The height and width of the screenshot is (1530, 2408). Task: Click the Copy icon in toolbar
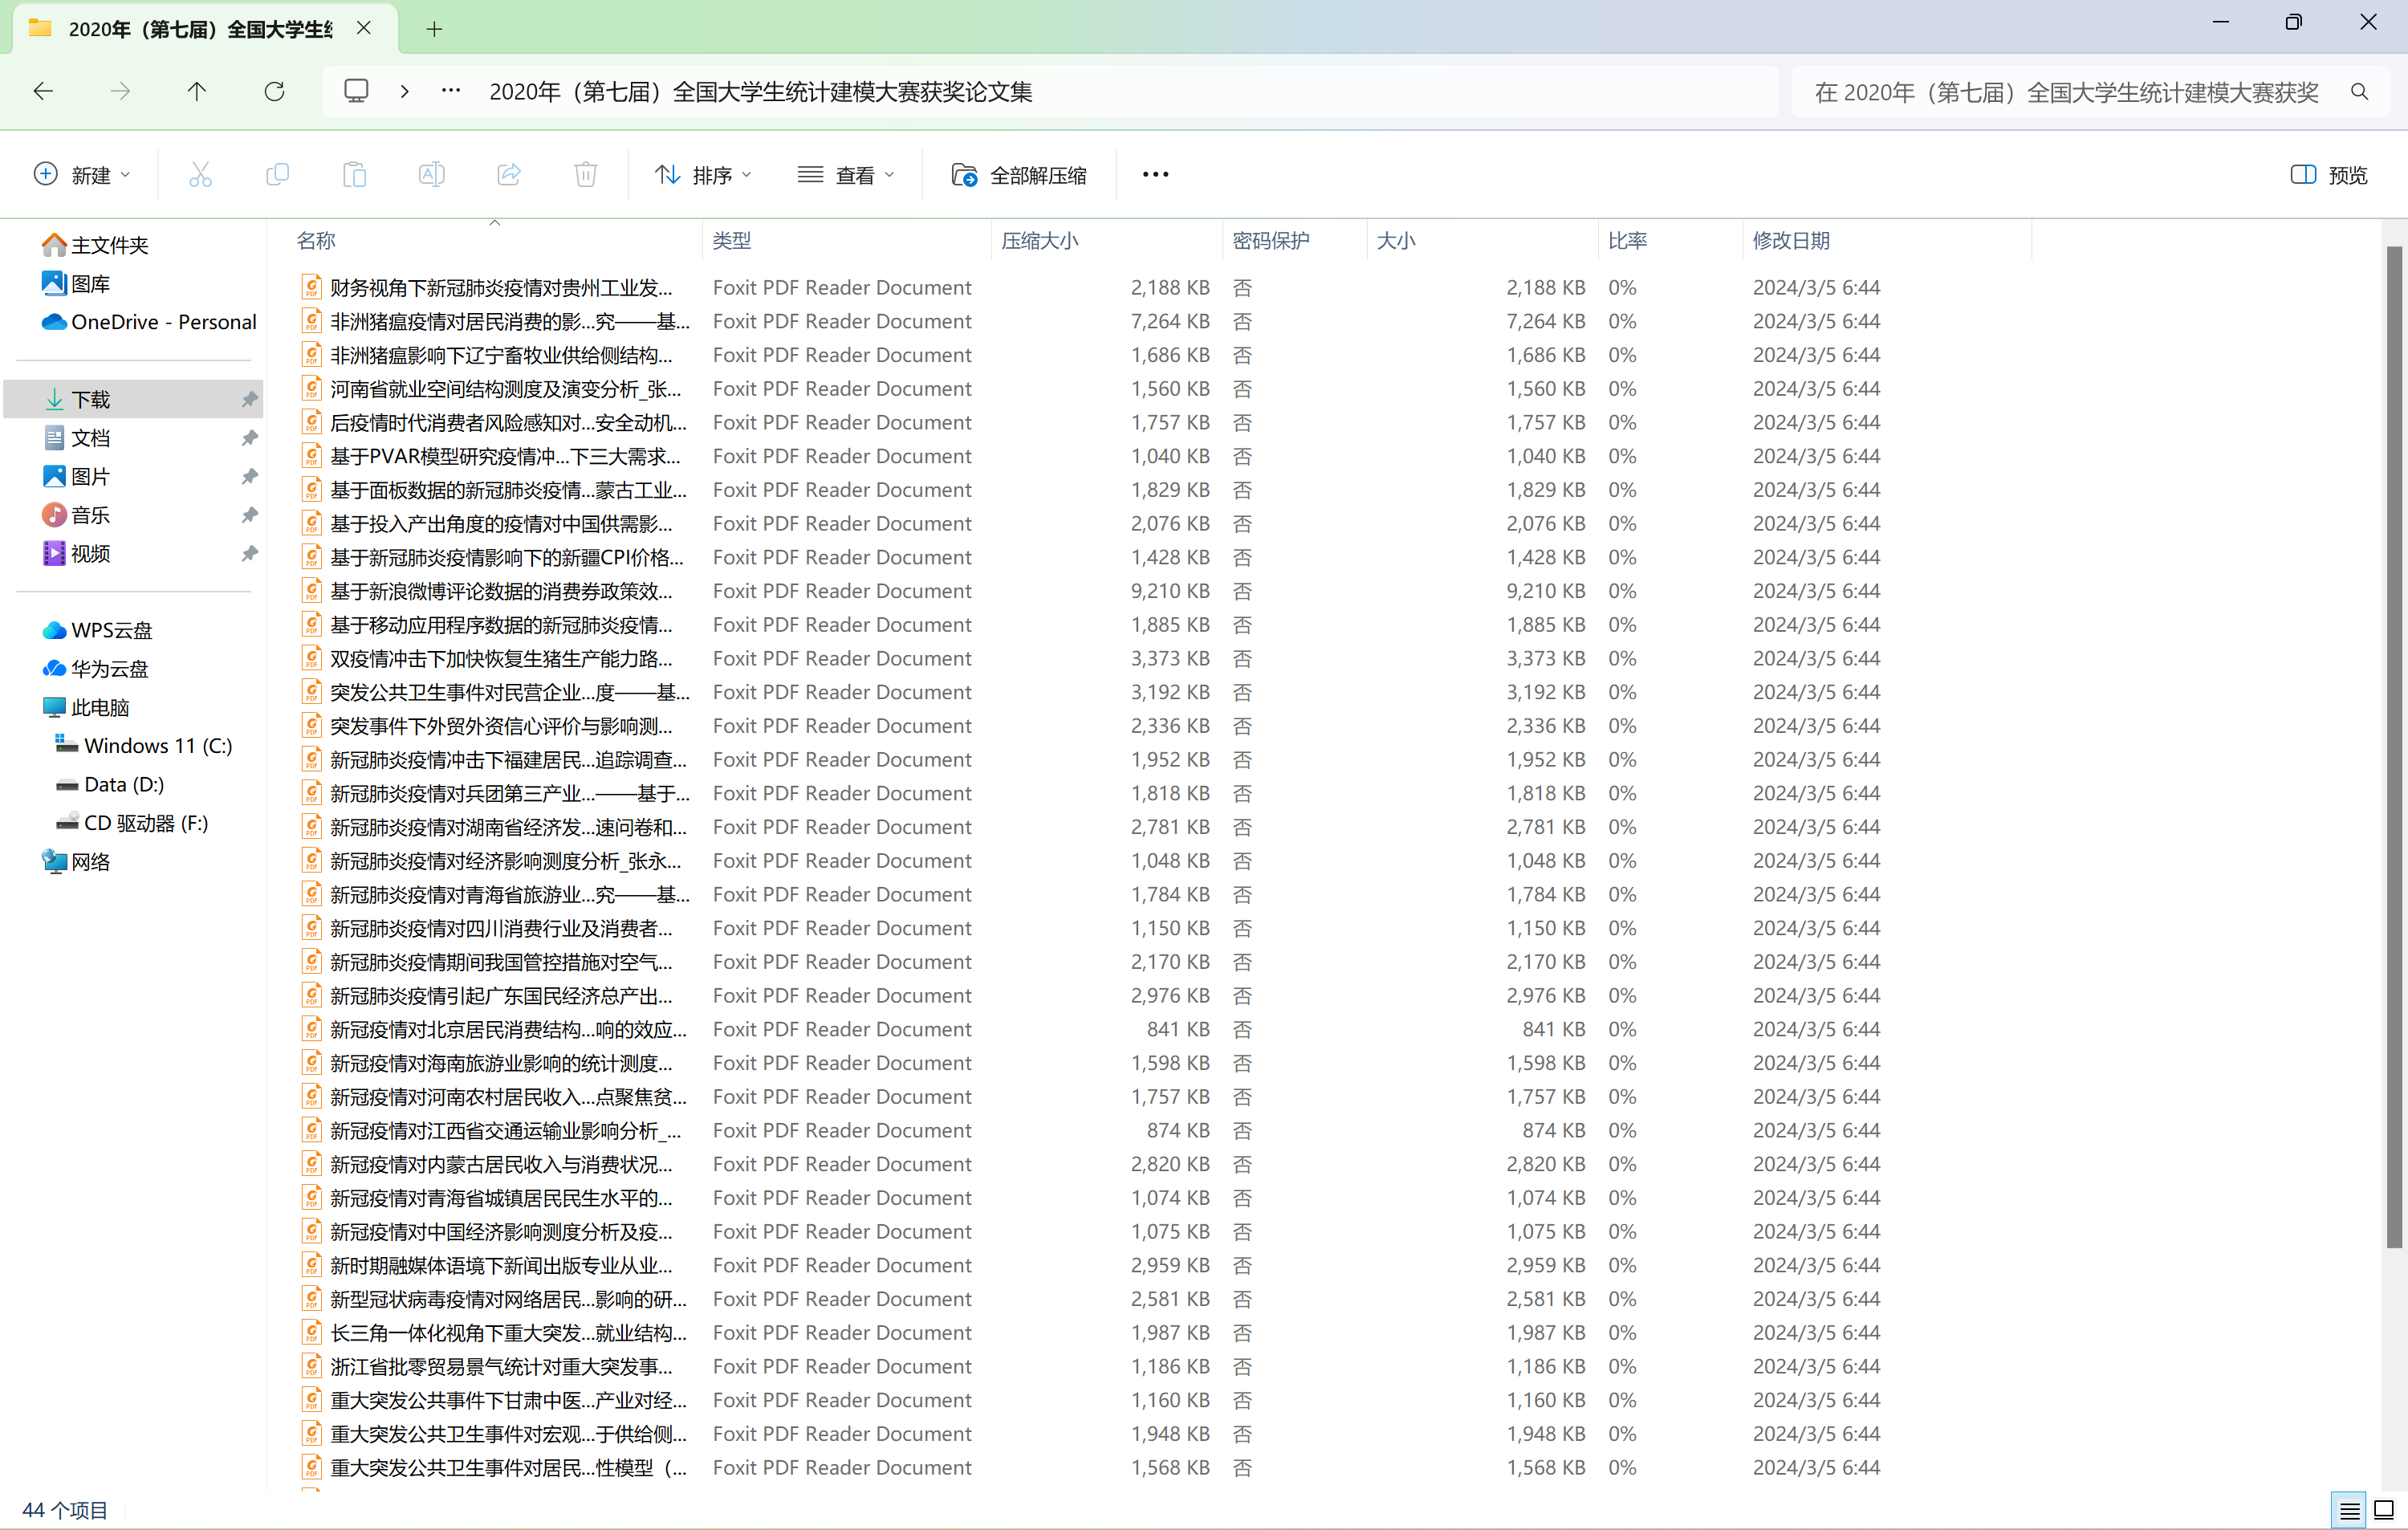(277, 175)
